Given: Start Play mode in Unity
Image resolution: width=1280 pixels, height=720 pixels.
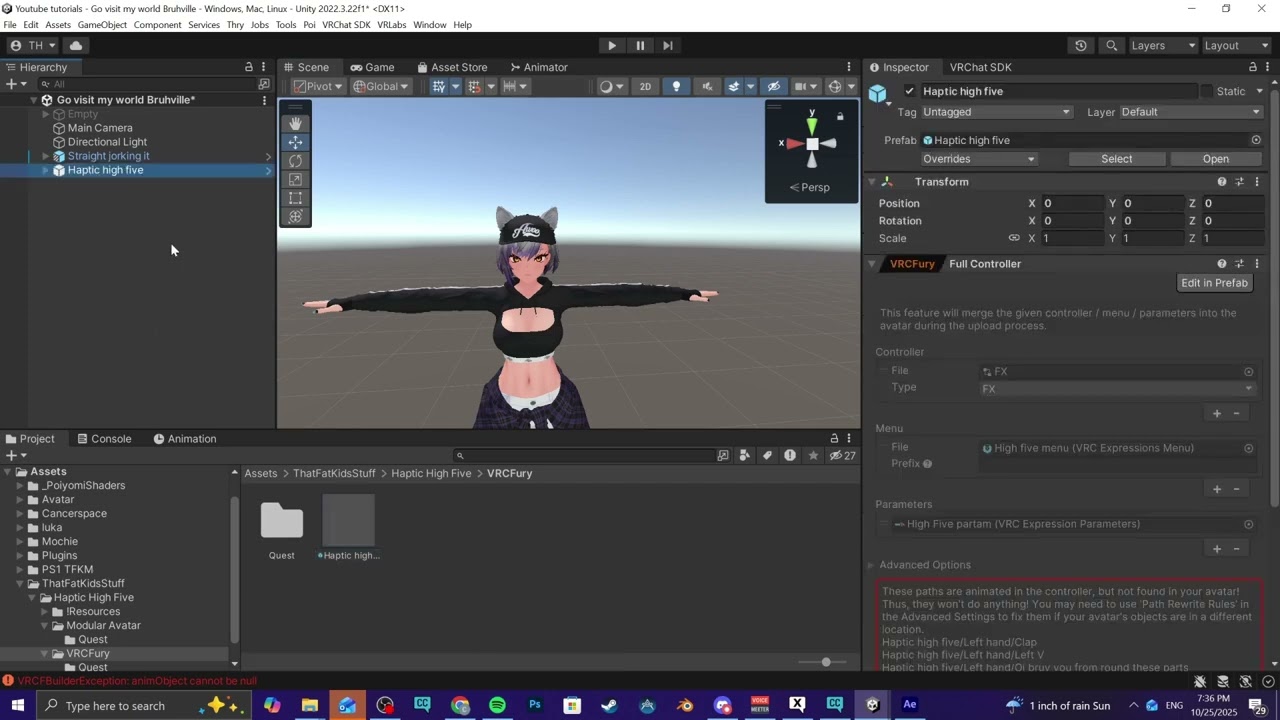Looking at the screenshot, I should [612, 45].
